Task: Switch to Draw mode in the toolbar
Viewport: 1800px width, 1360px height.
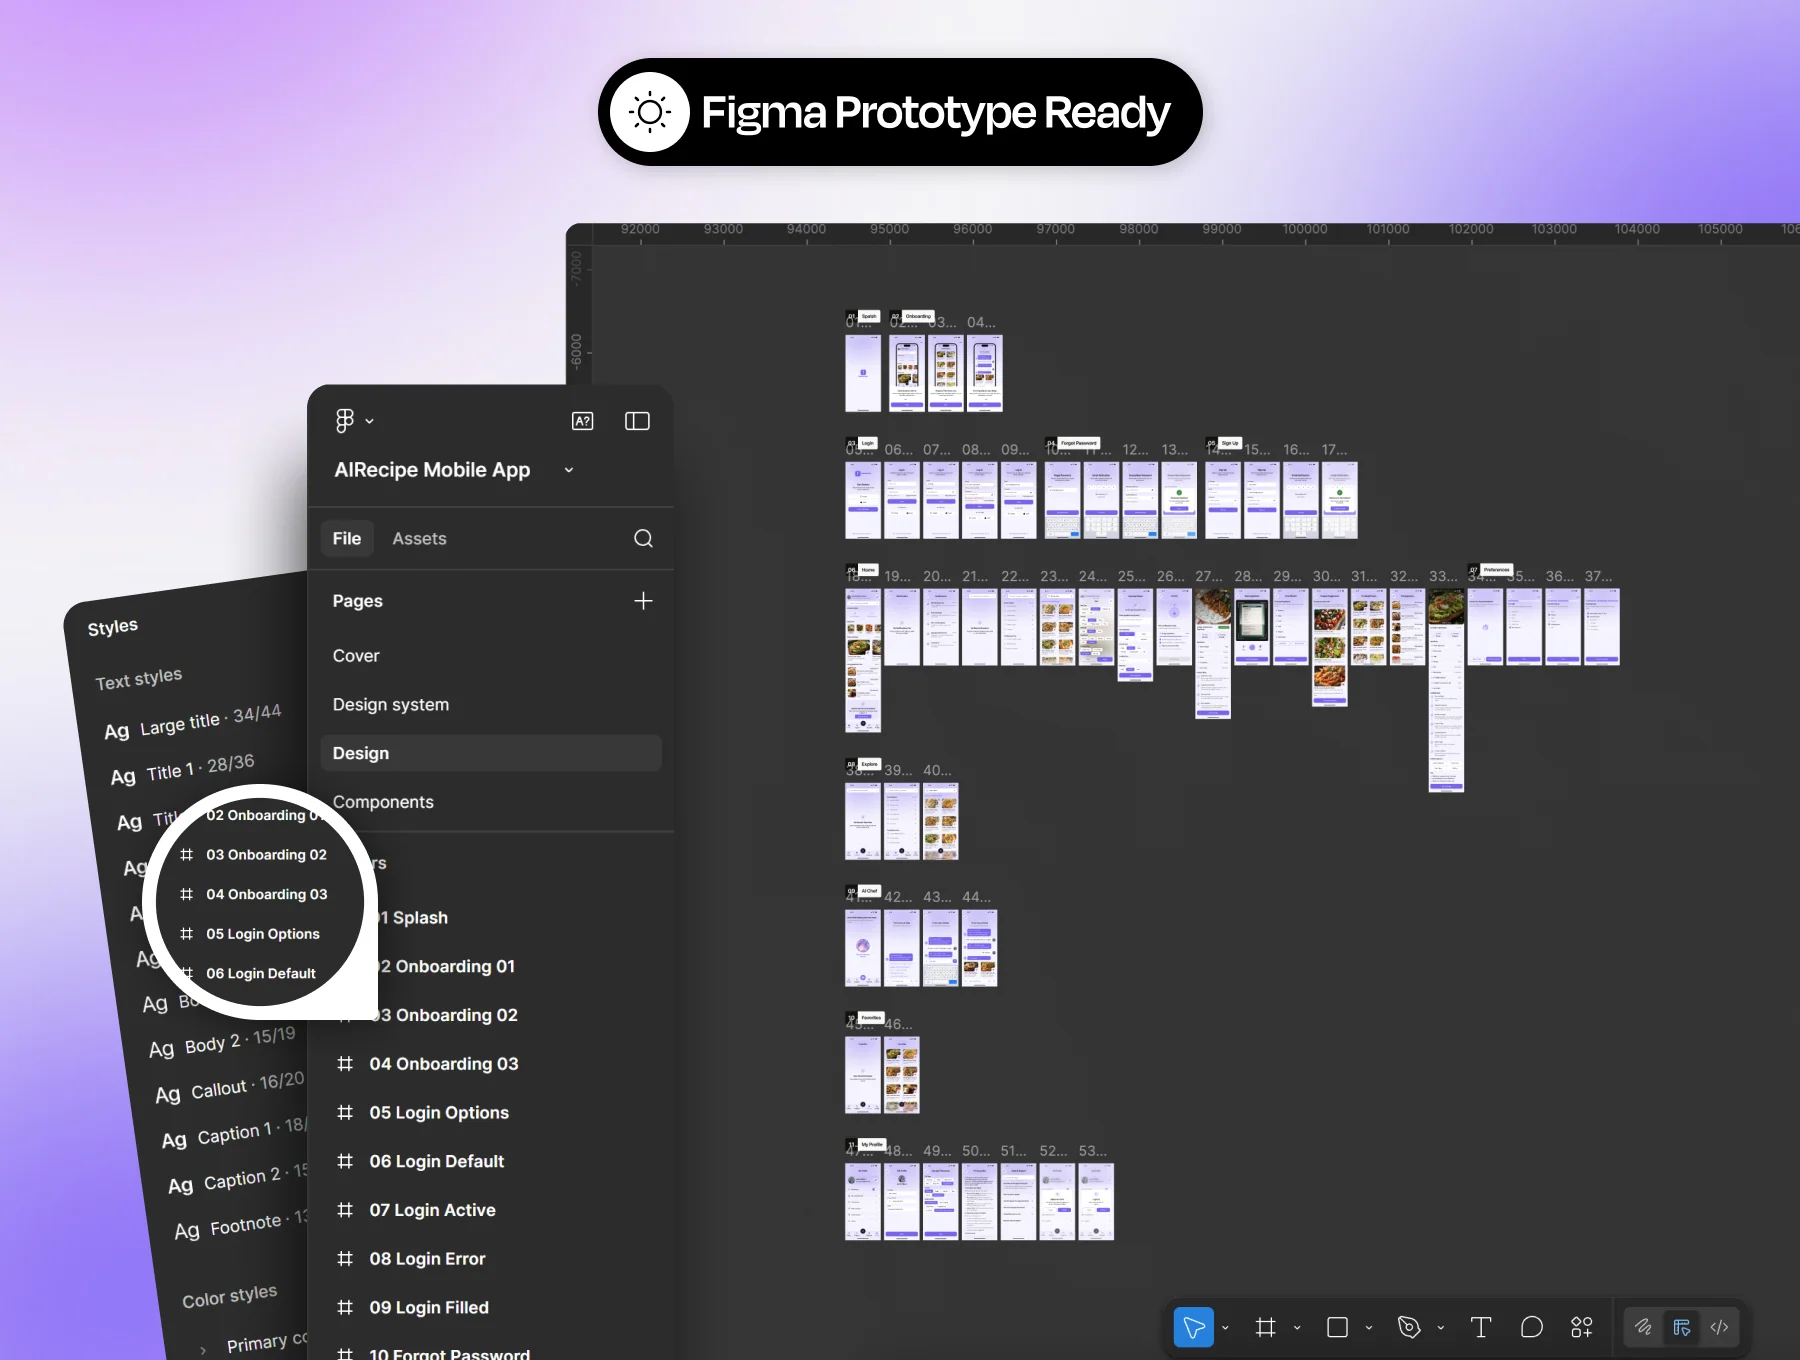Action: pos(1643,1327)
